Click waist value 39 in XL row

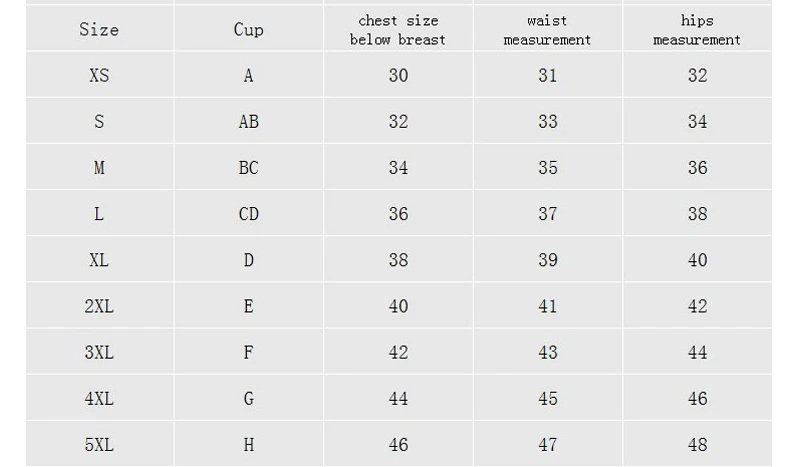point(547,260)
